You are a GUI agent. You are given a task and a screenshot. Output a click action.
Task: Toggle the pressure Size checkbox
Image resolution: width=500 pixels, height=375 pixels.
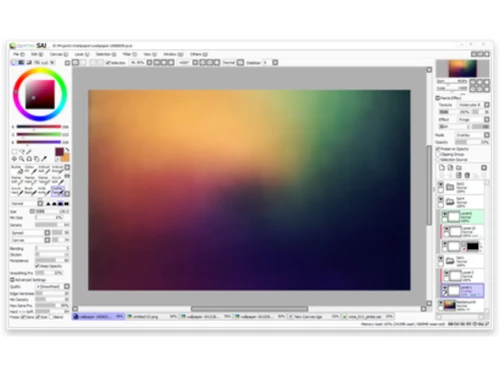(x=38, y=317)
